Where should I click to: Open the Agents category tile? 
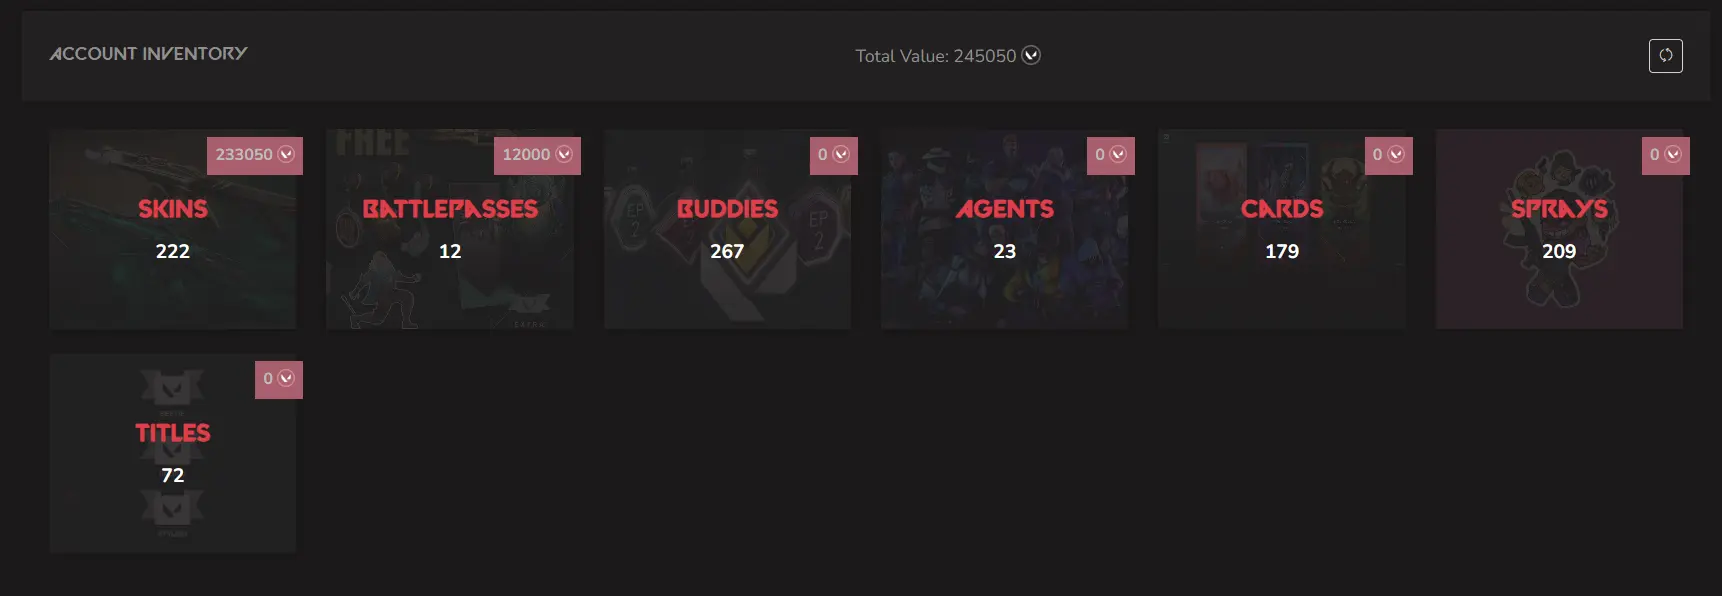1004,229
